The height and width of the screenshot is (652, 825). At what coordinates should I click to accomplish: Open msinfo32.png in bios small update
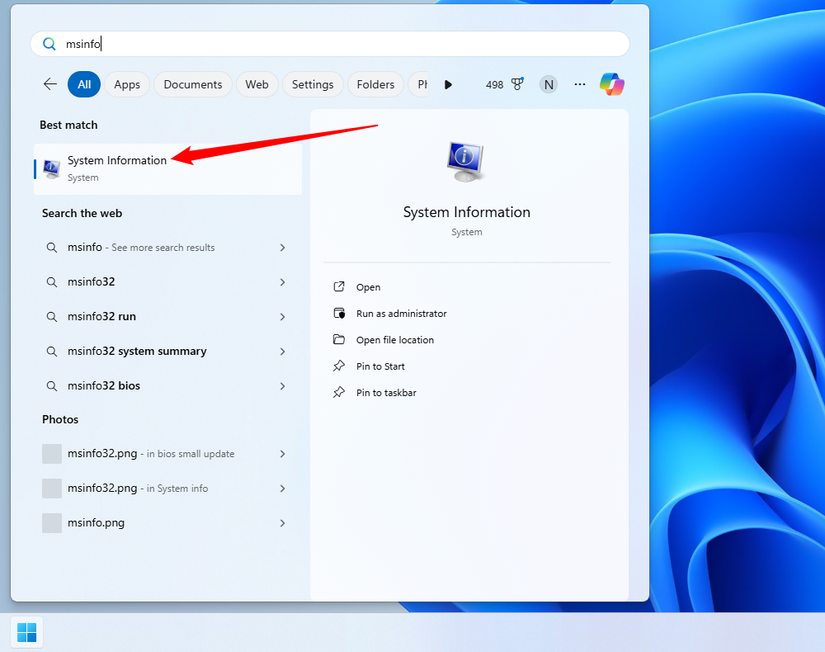point(150,454)
